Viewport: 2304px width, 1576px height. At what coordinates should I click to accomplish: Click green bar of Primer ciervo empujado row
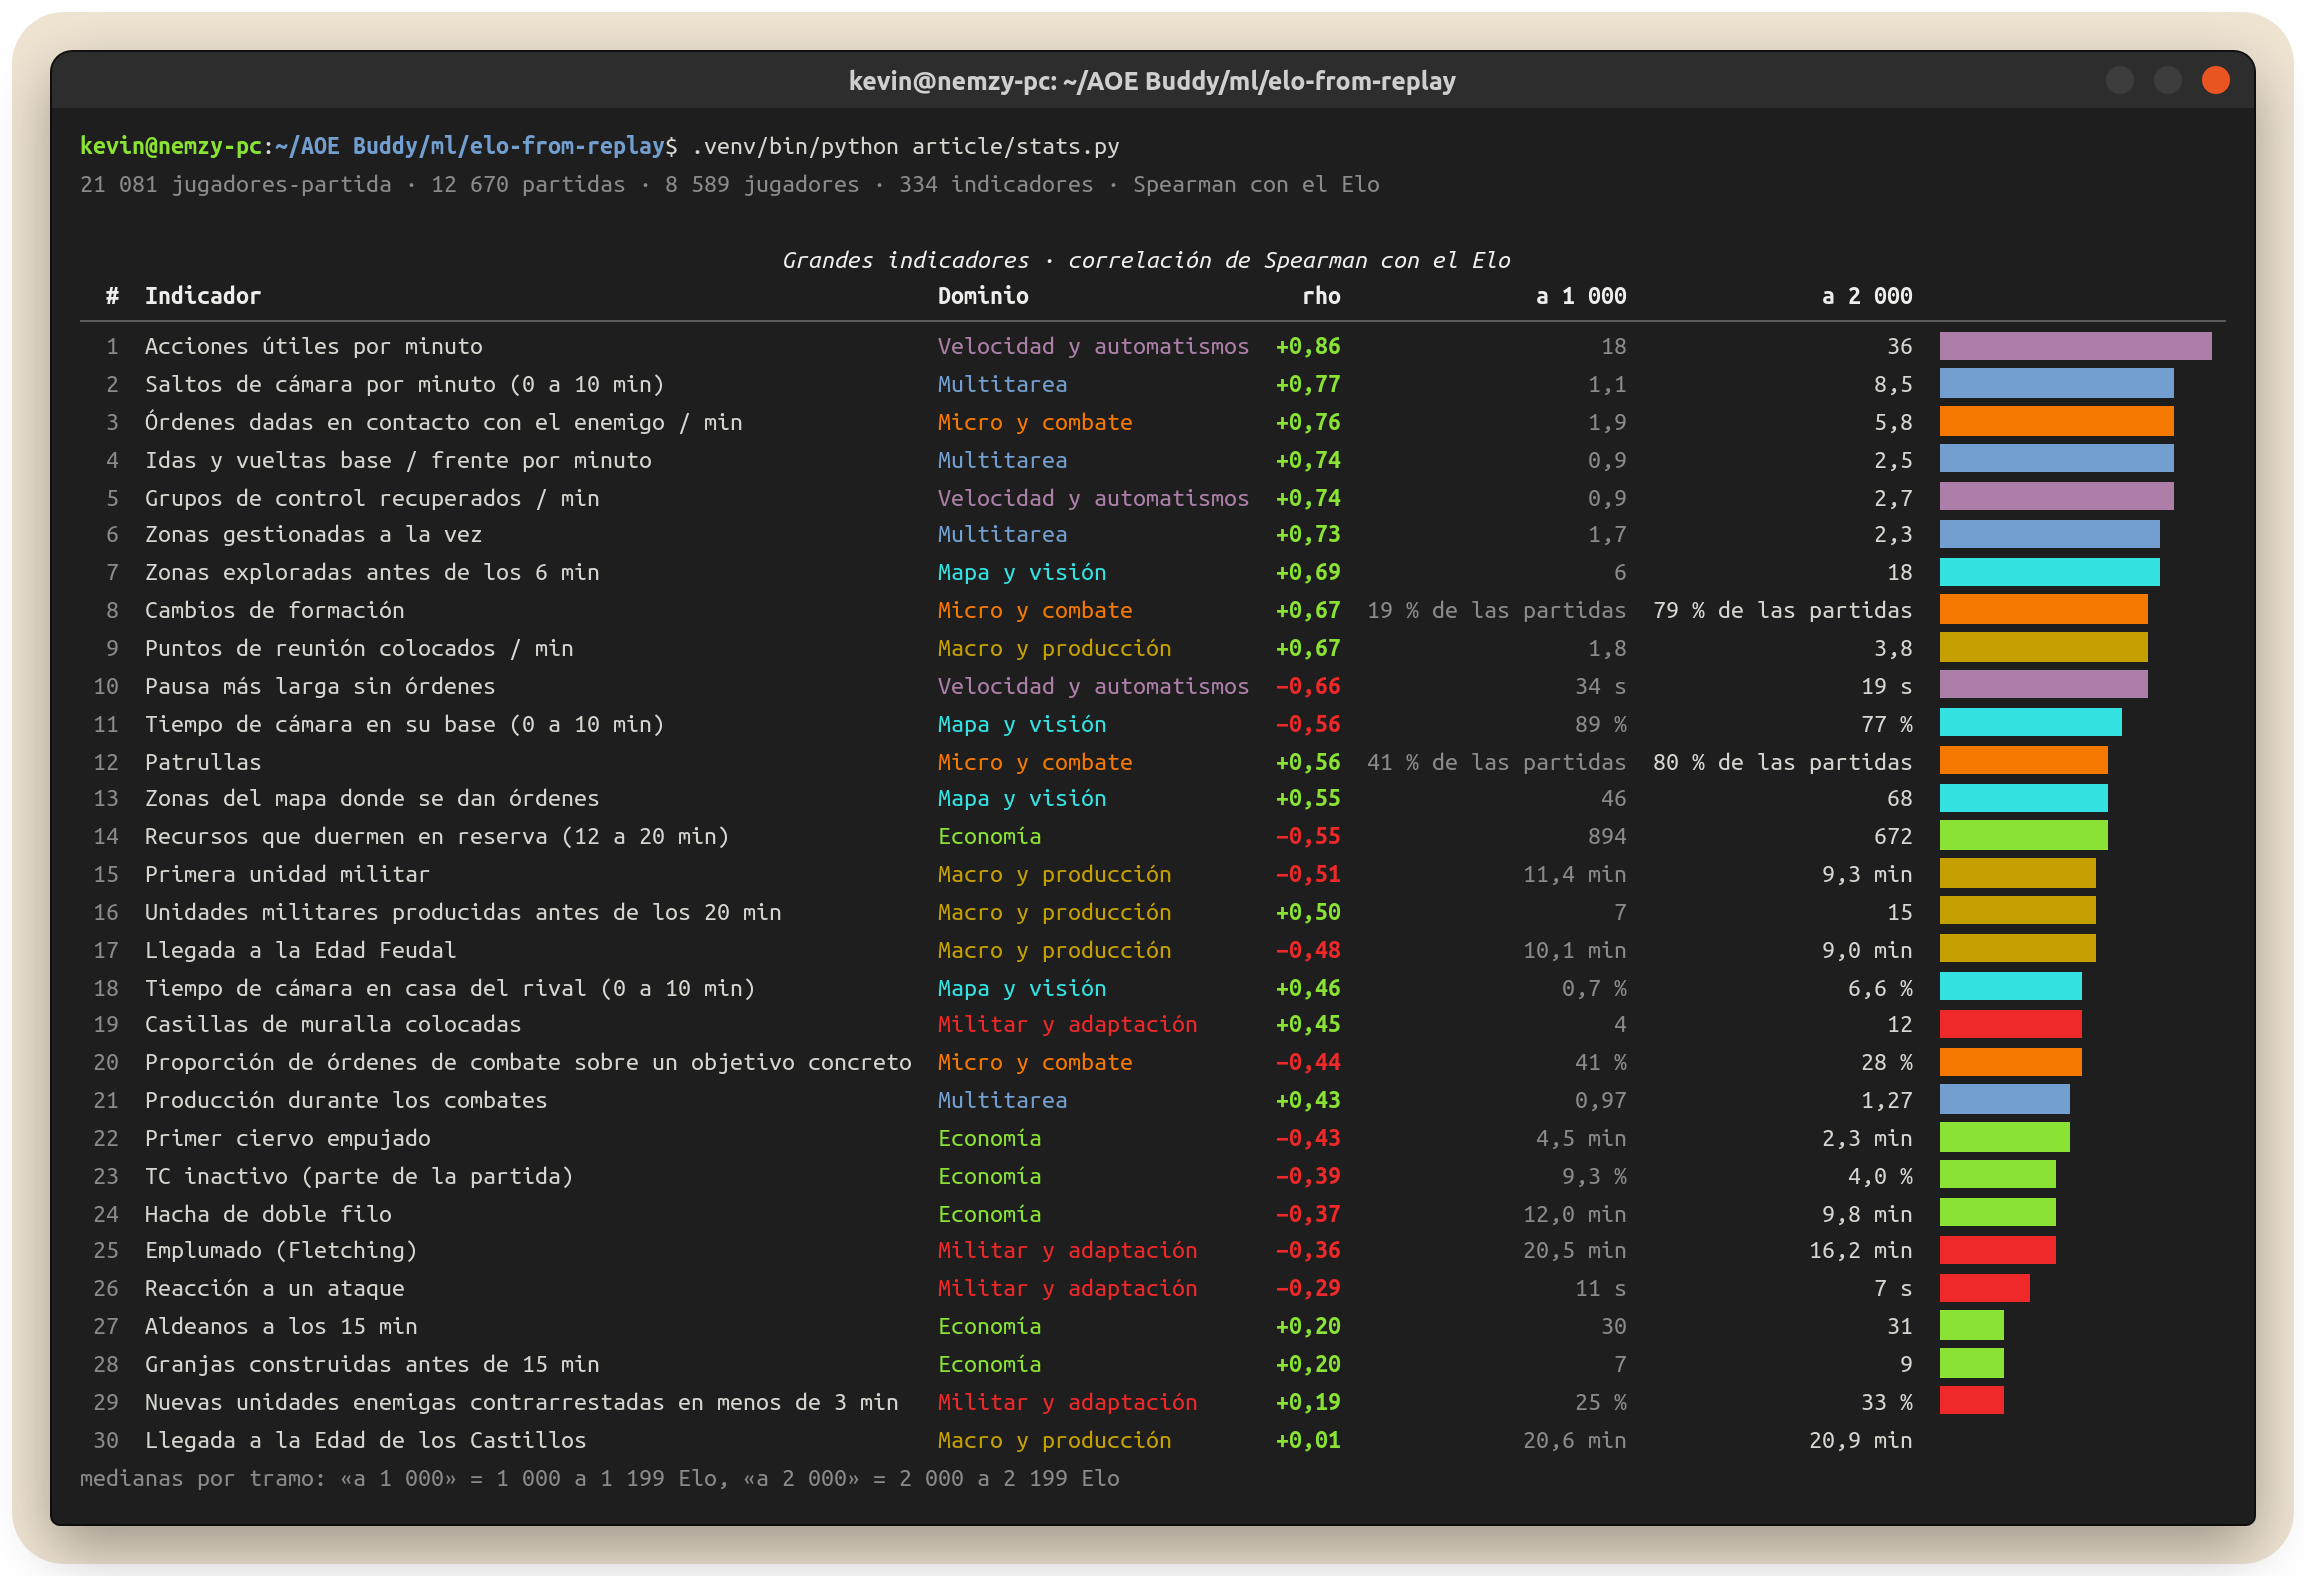(2004, 1138)
